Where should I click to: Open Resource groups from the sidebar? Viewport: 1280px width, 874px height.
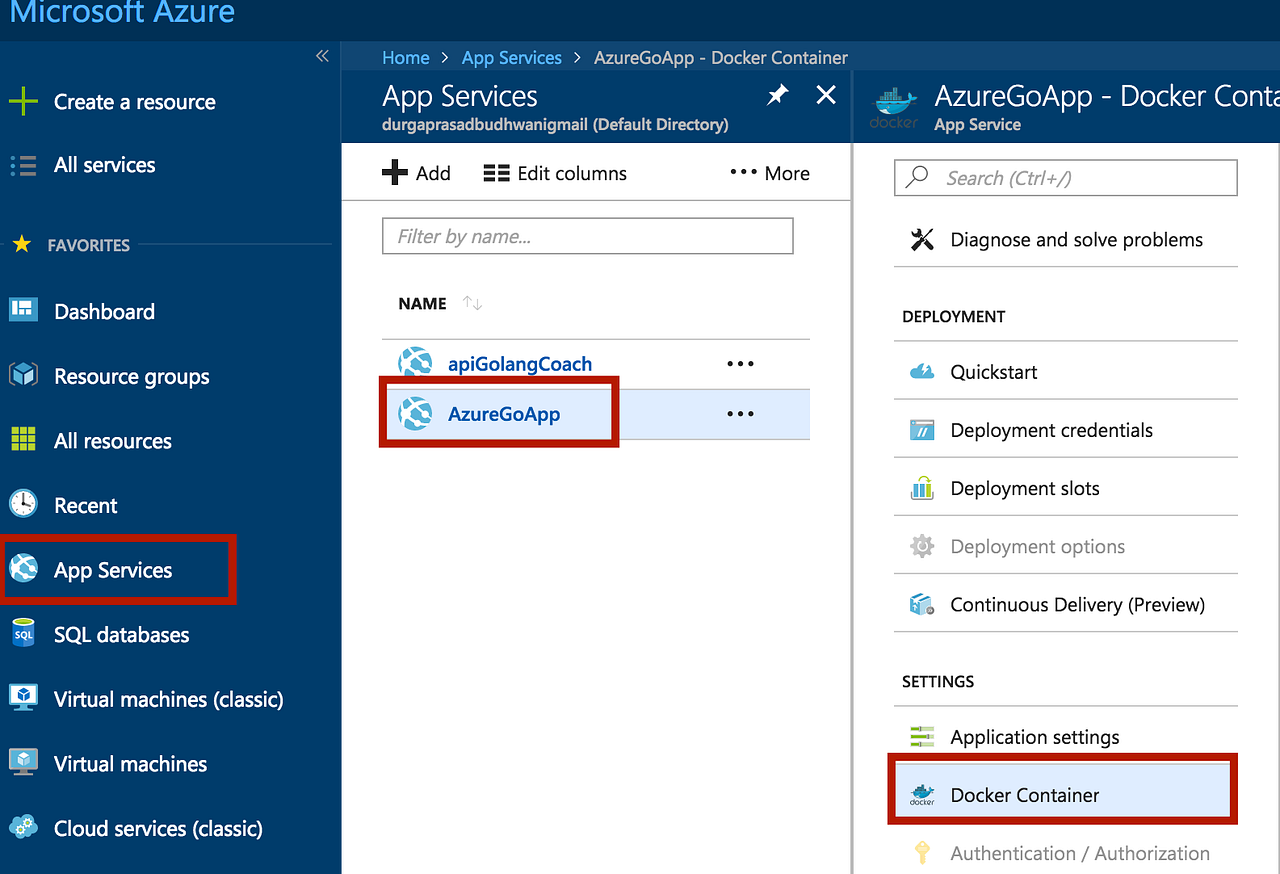131,376
